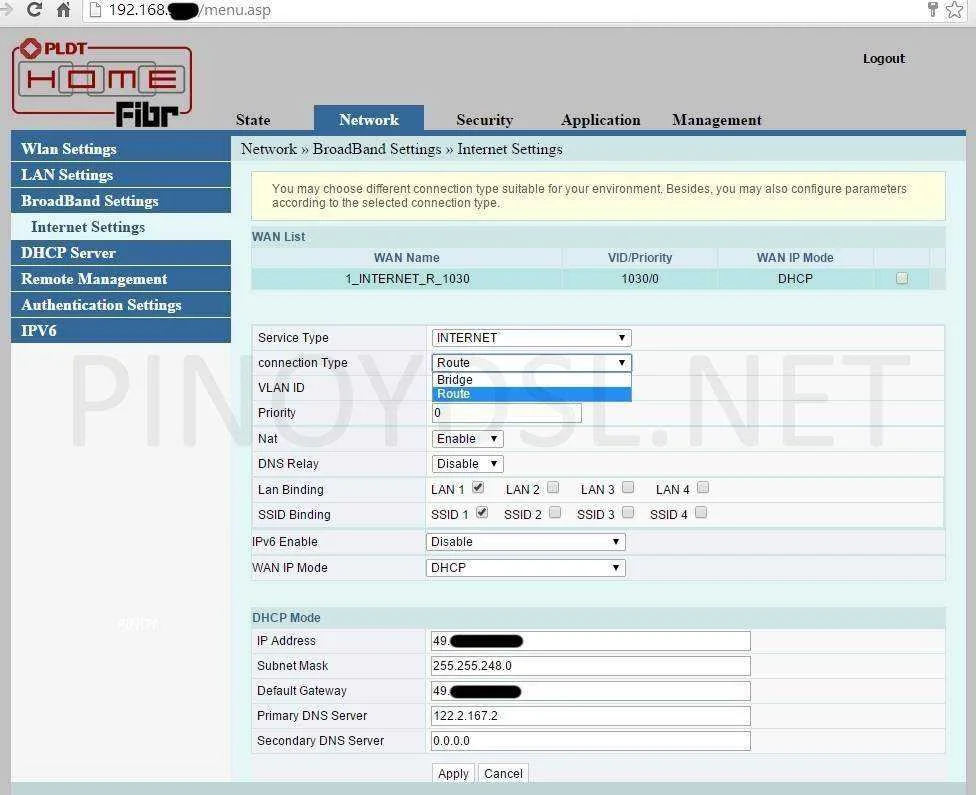This screenshot has width=976, height=795.
Task: Uncheck SSID 1 binding checkbox
Action: (x=482, y=512)
